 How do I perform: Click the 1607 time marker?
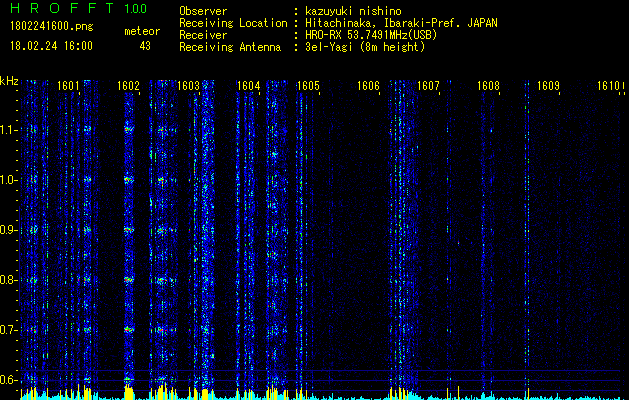pos(428,86)
